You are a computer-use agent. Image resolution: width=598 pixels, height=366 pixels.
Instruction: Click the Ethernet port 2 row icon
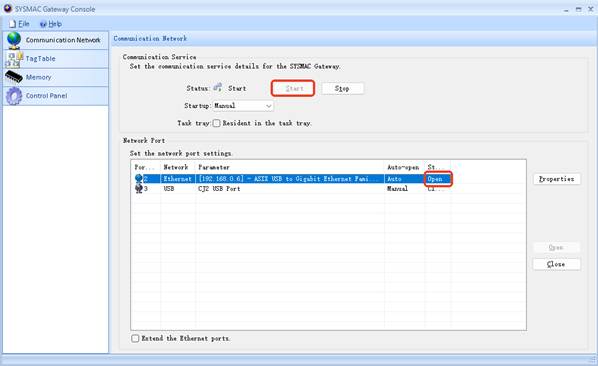coord(138,178)
